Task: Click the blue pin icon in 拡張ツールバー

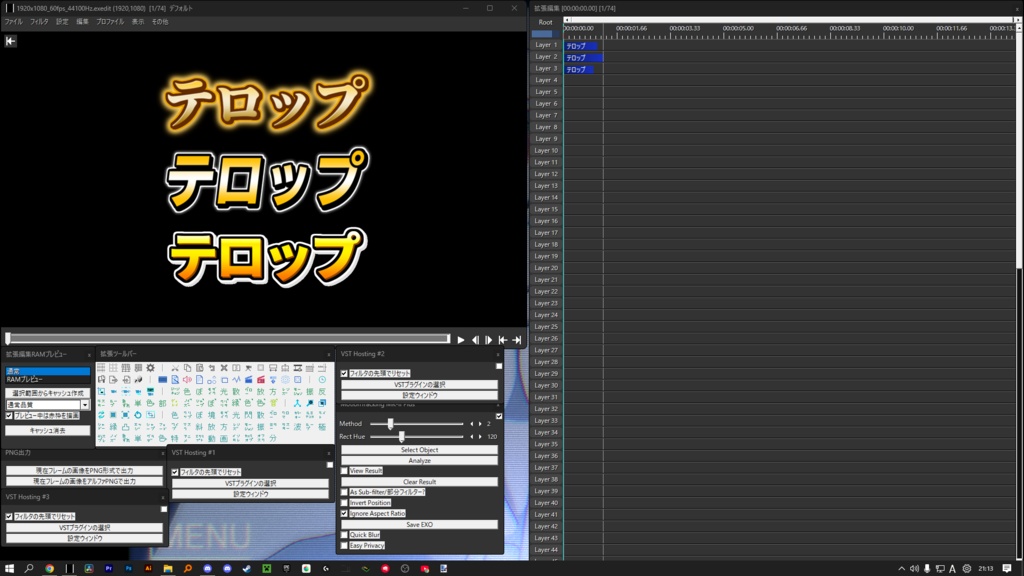Action: pos(310,403)
